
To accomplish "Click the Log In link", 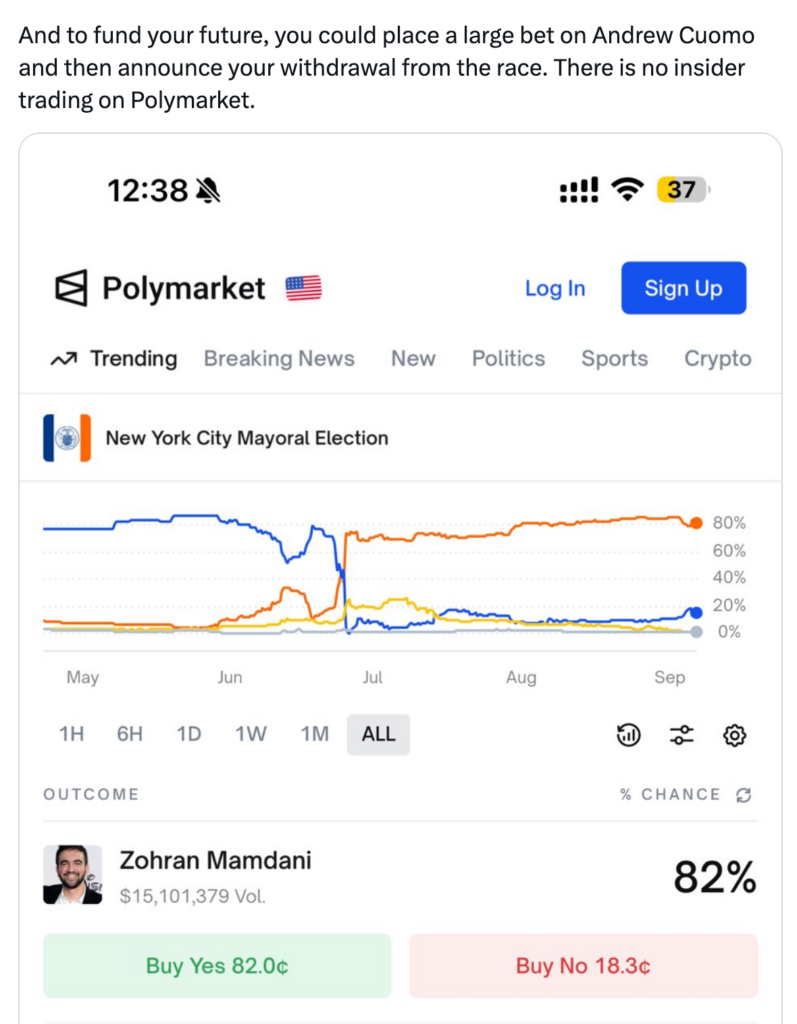I will coord(555,288).
